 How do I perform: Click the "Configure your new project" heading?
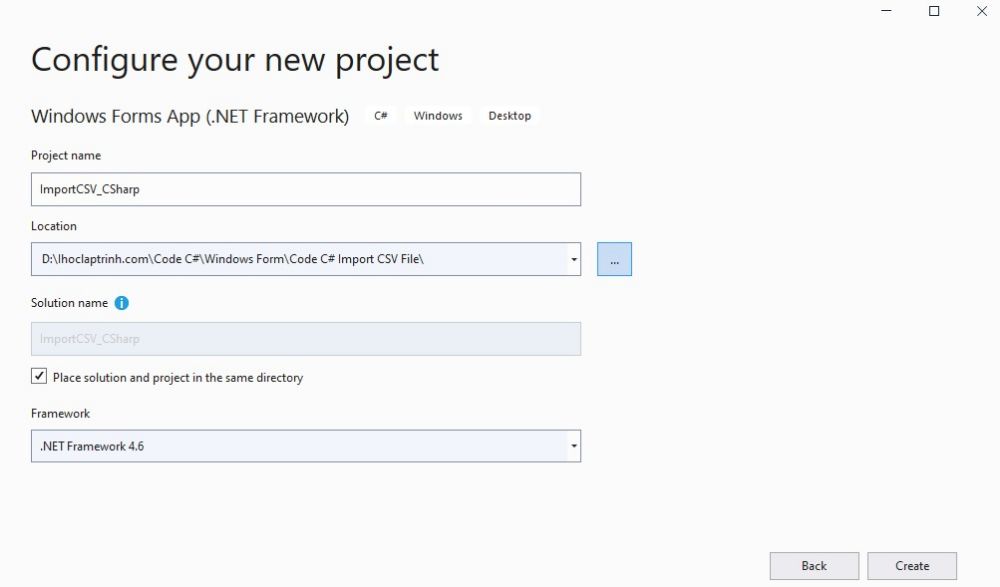(x=235, y=60)
